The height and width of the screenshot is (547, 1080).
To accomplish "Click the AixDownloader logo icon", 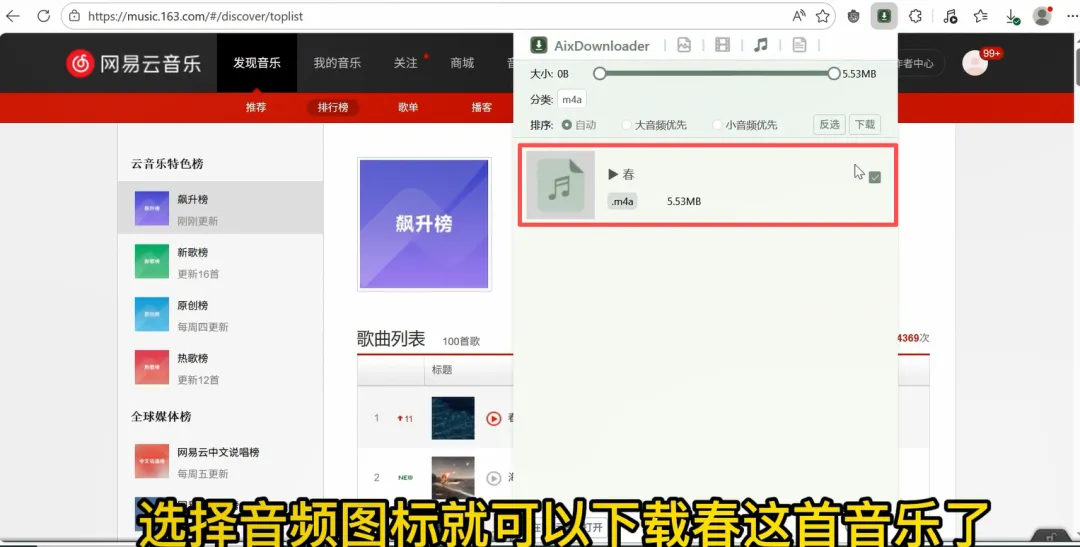I will pos(538,45).
